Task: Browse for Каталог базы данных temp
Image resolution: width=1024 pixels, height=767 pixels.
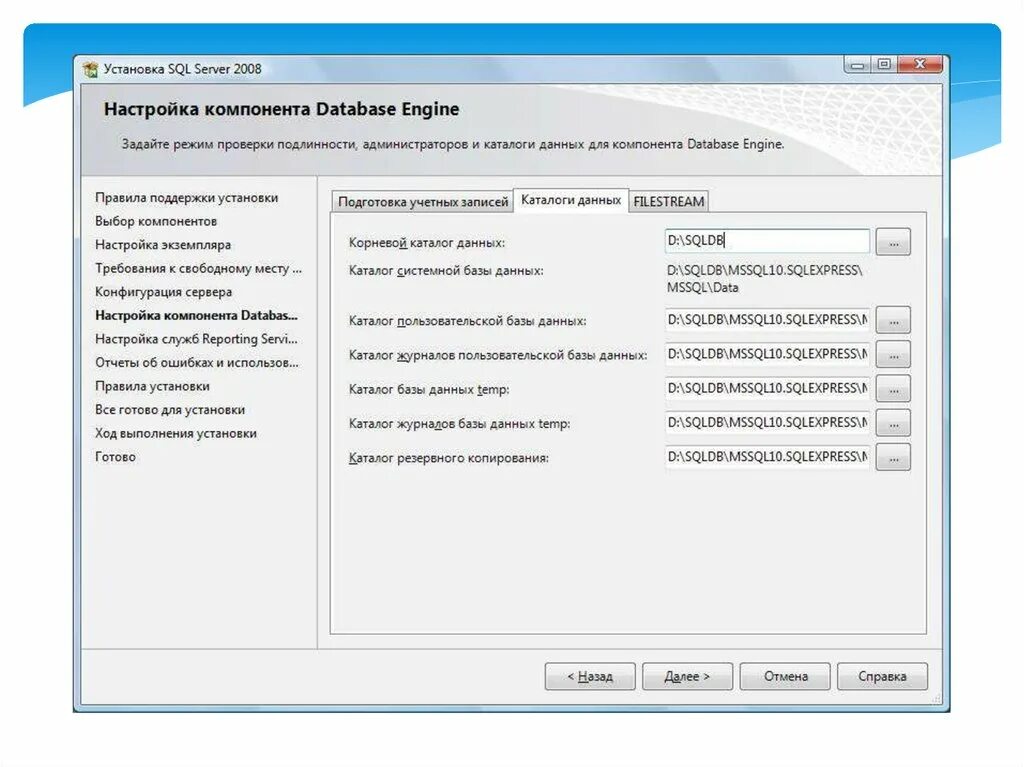Action: click(x=893, y=389)
